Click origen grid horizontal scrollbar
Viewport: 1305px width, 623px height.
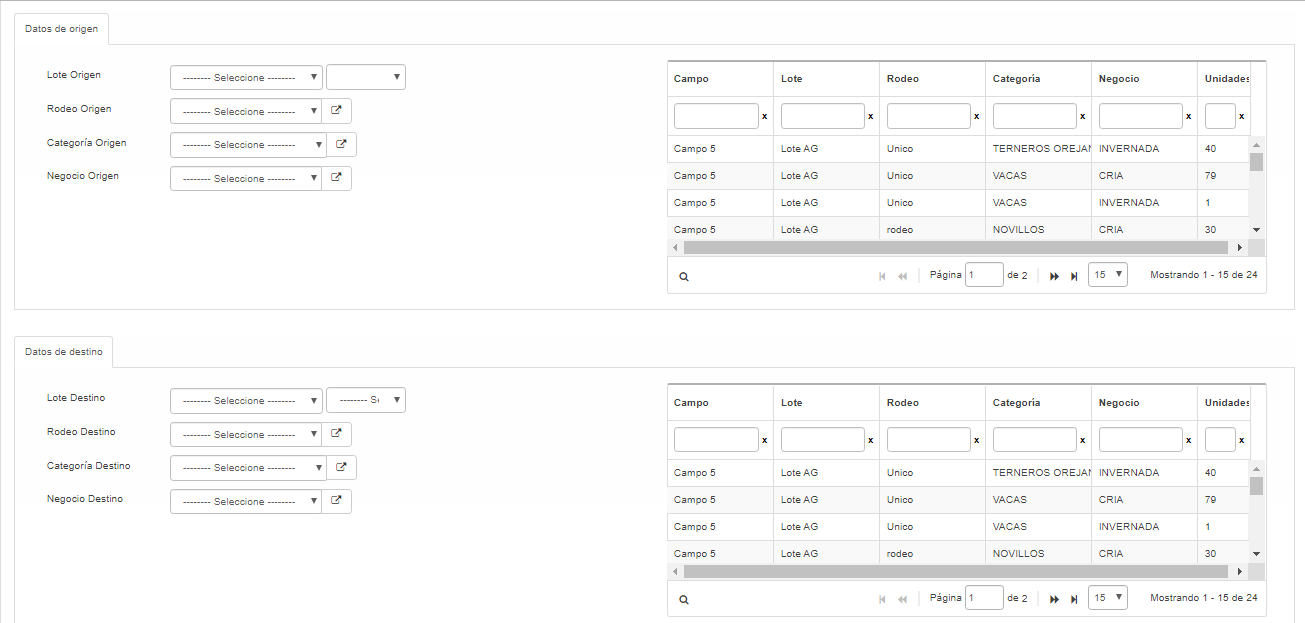click(958, 247)
